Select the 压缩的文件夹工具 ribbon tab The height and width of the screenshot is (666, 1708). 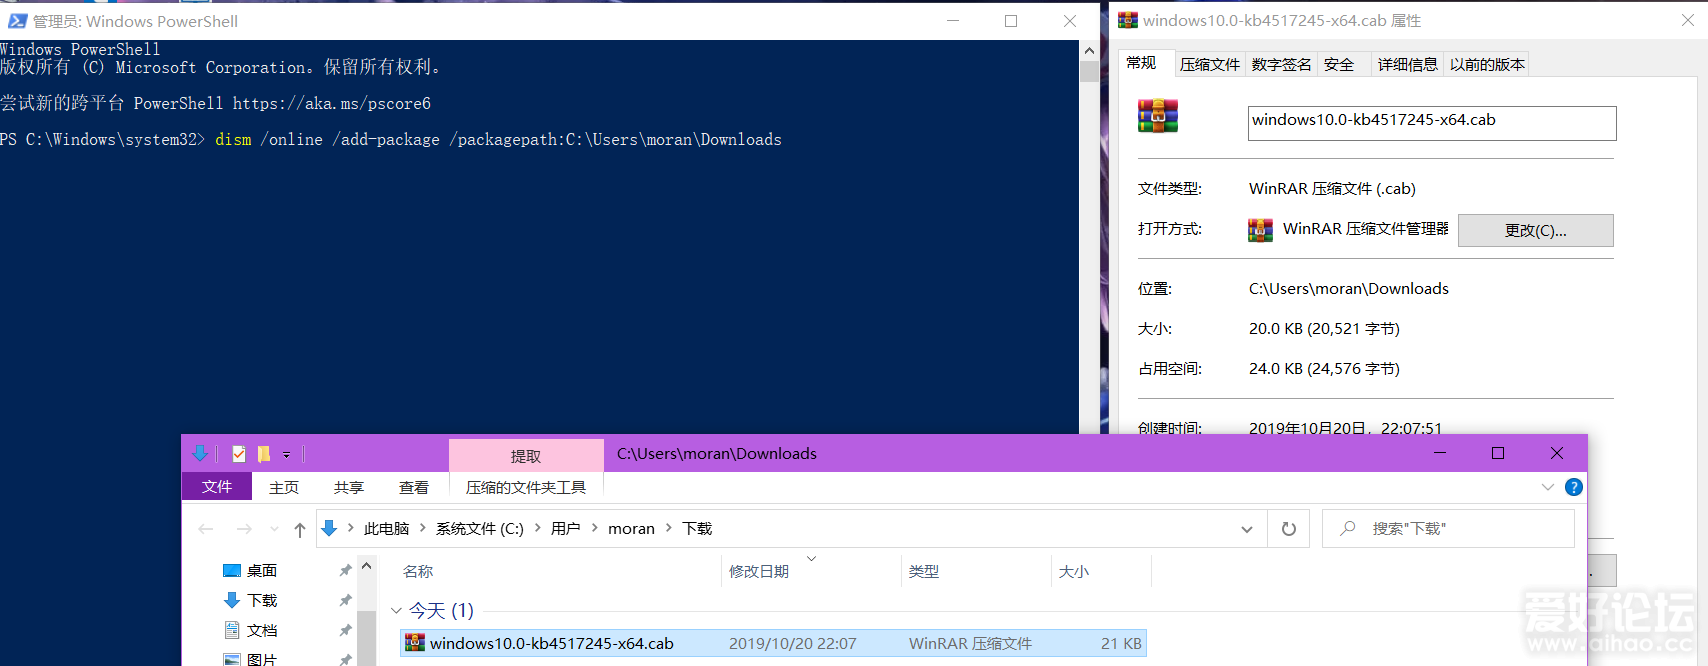coord(526,487)
